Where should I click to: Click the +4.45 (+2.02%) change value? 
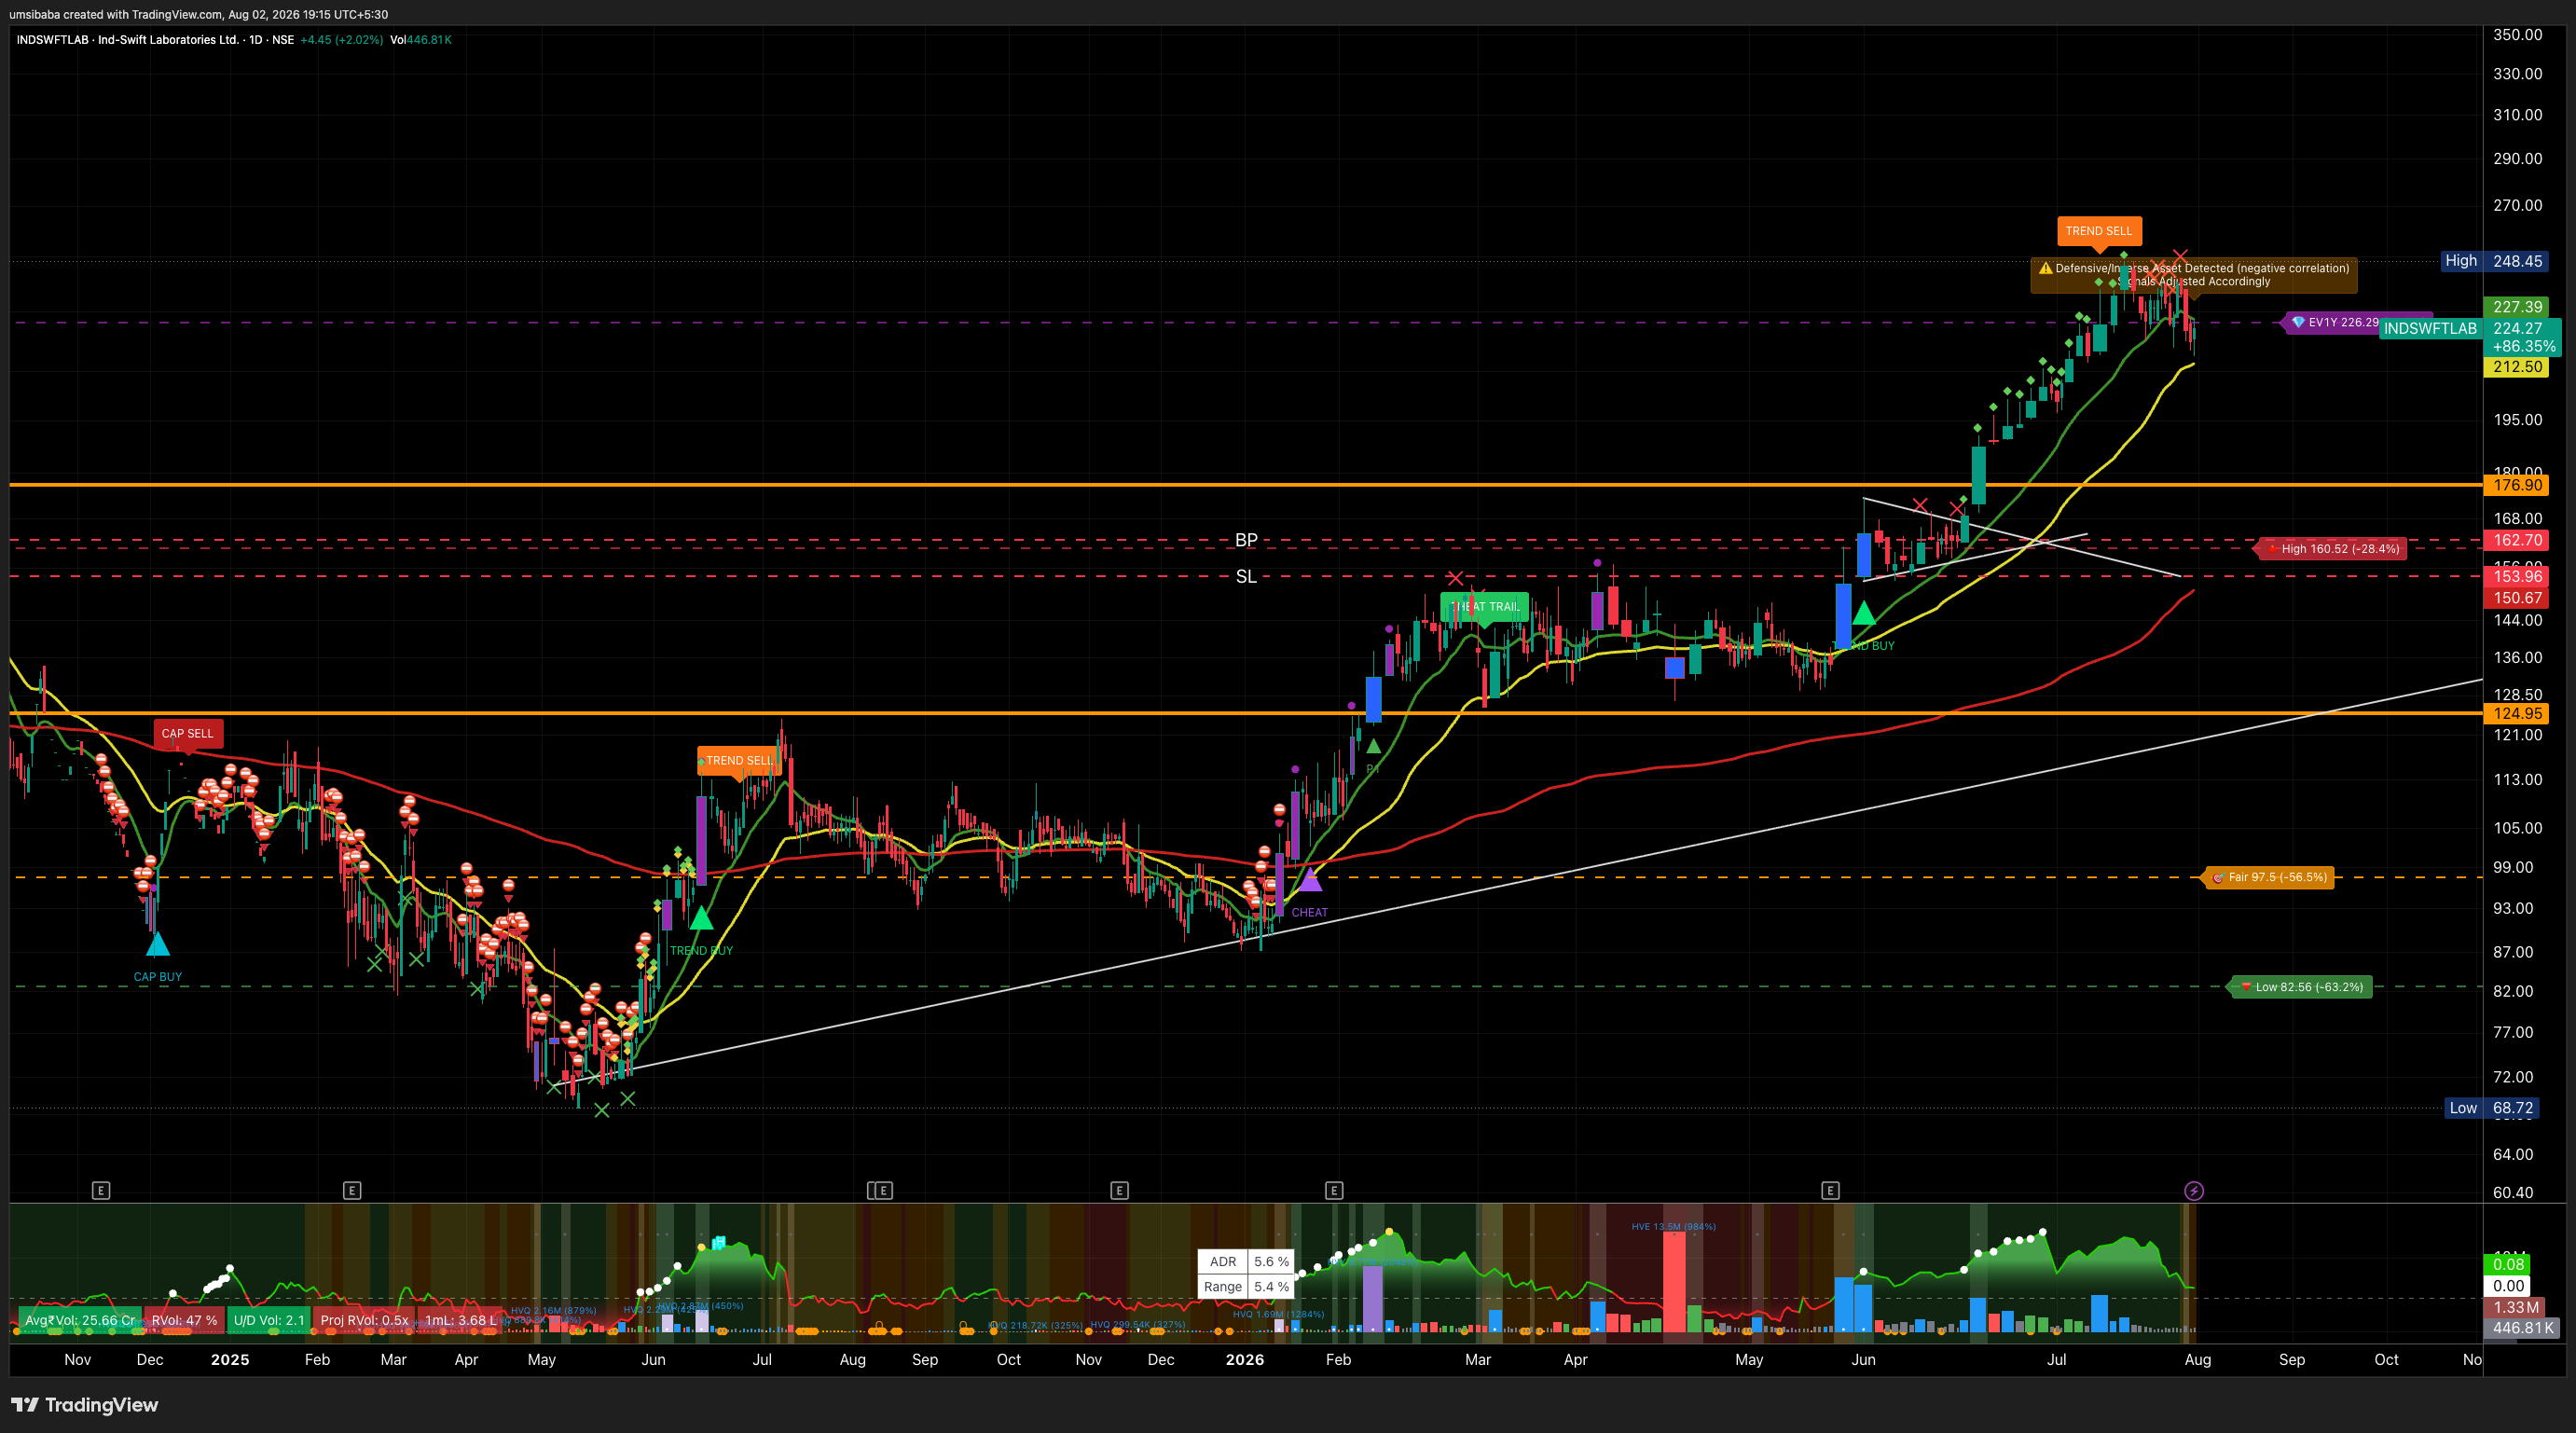[341, 40]
